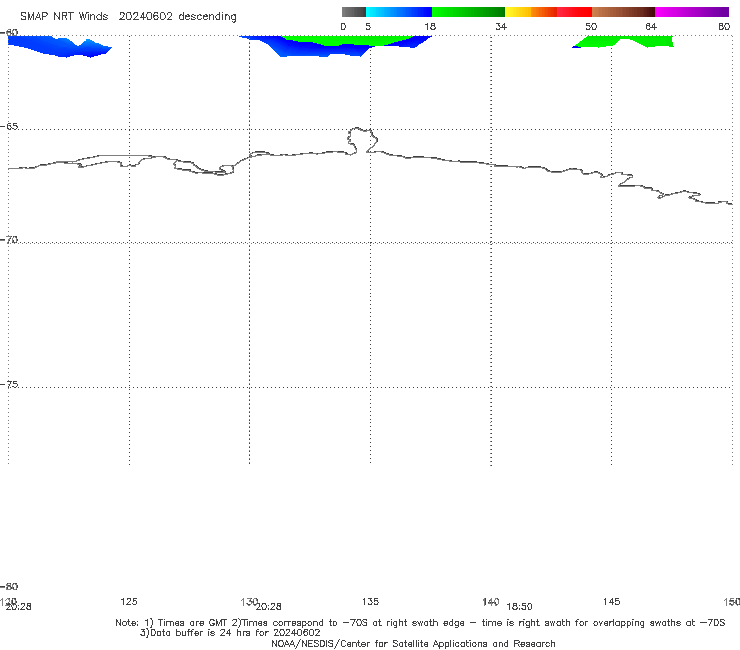
Task: Select the cyan-to-blue segment of the color scale
Action: (399, 12)
